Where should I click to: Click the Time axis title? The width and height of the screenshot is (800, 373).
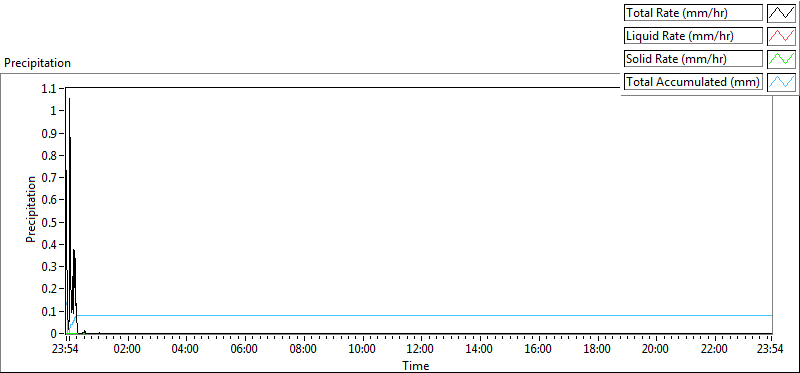(415, 365)
